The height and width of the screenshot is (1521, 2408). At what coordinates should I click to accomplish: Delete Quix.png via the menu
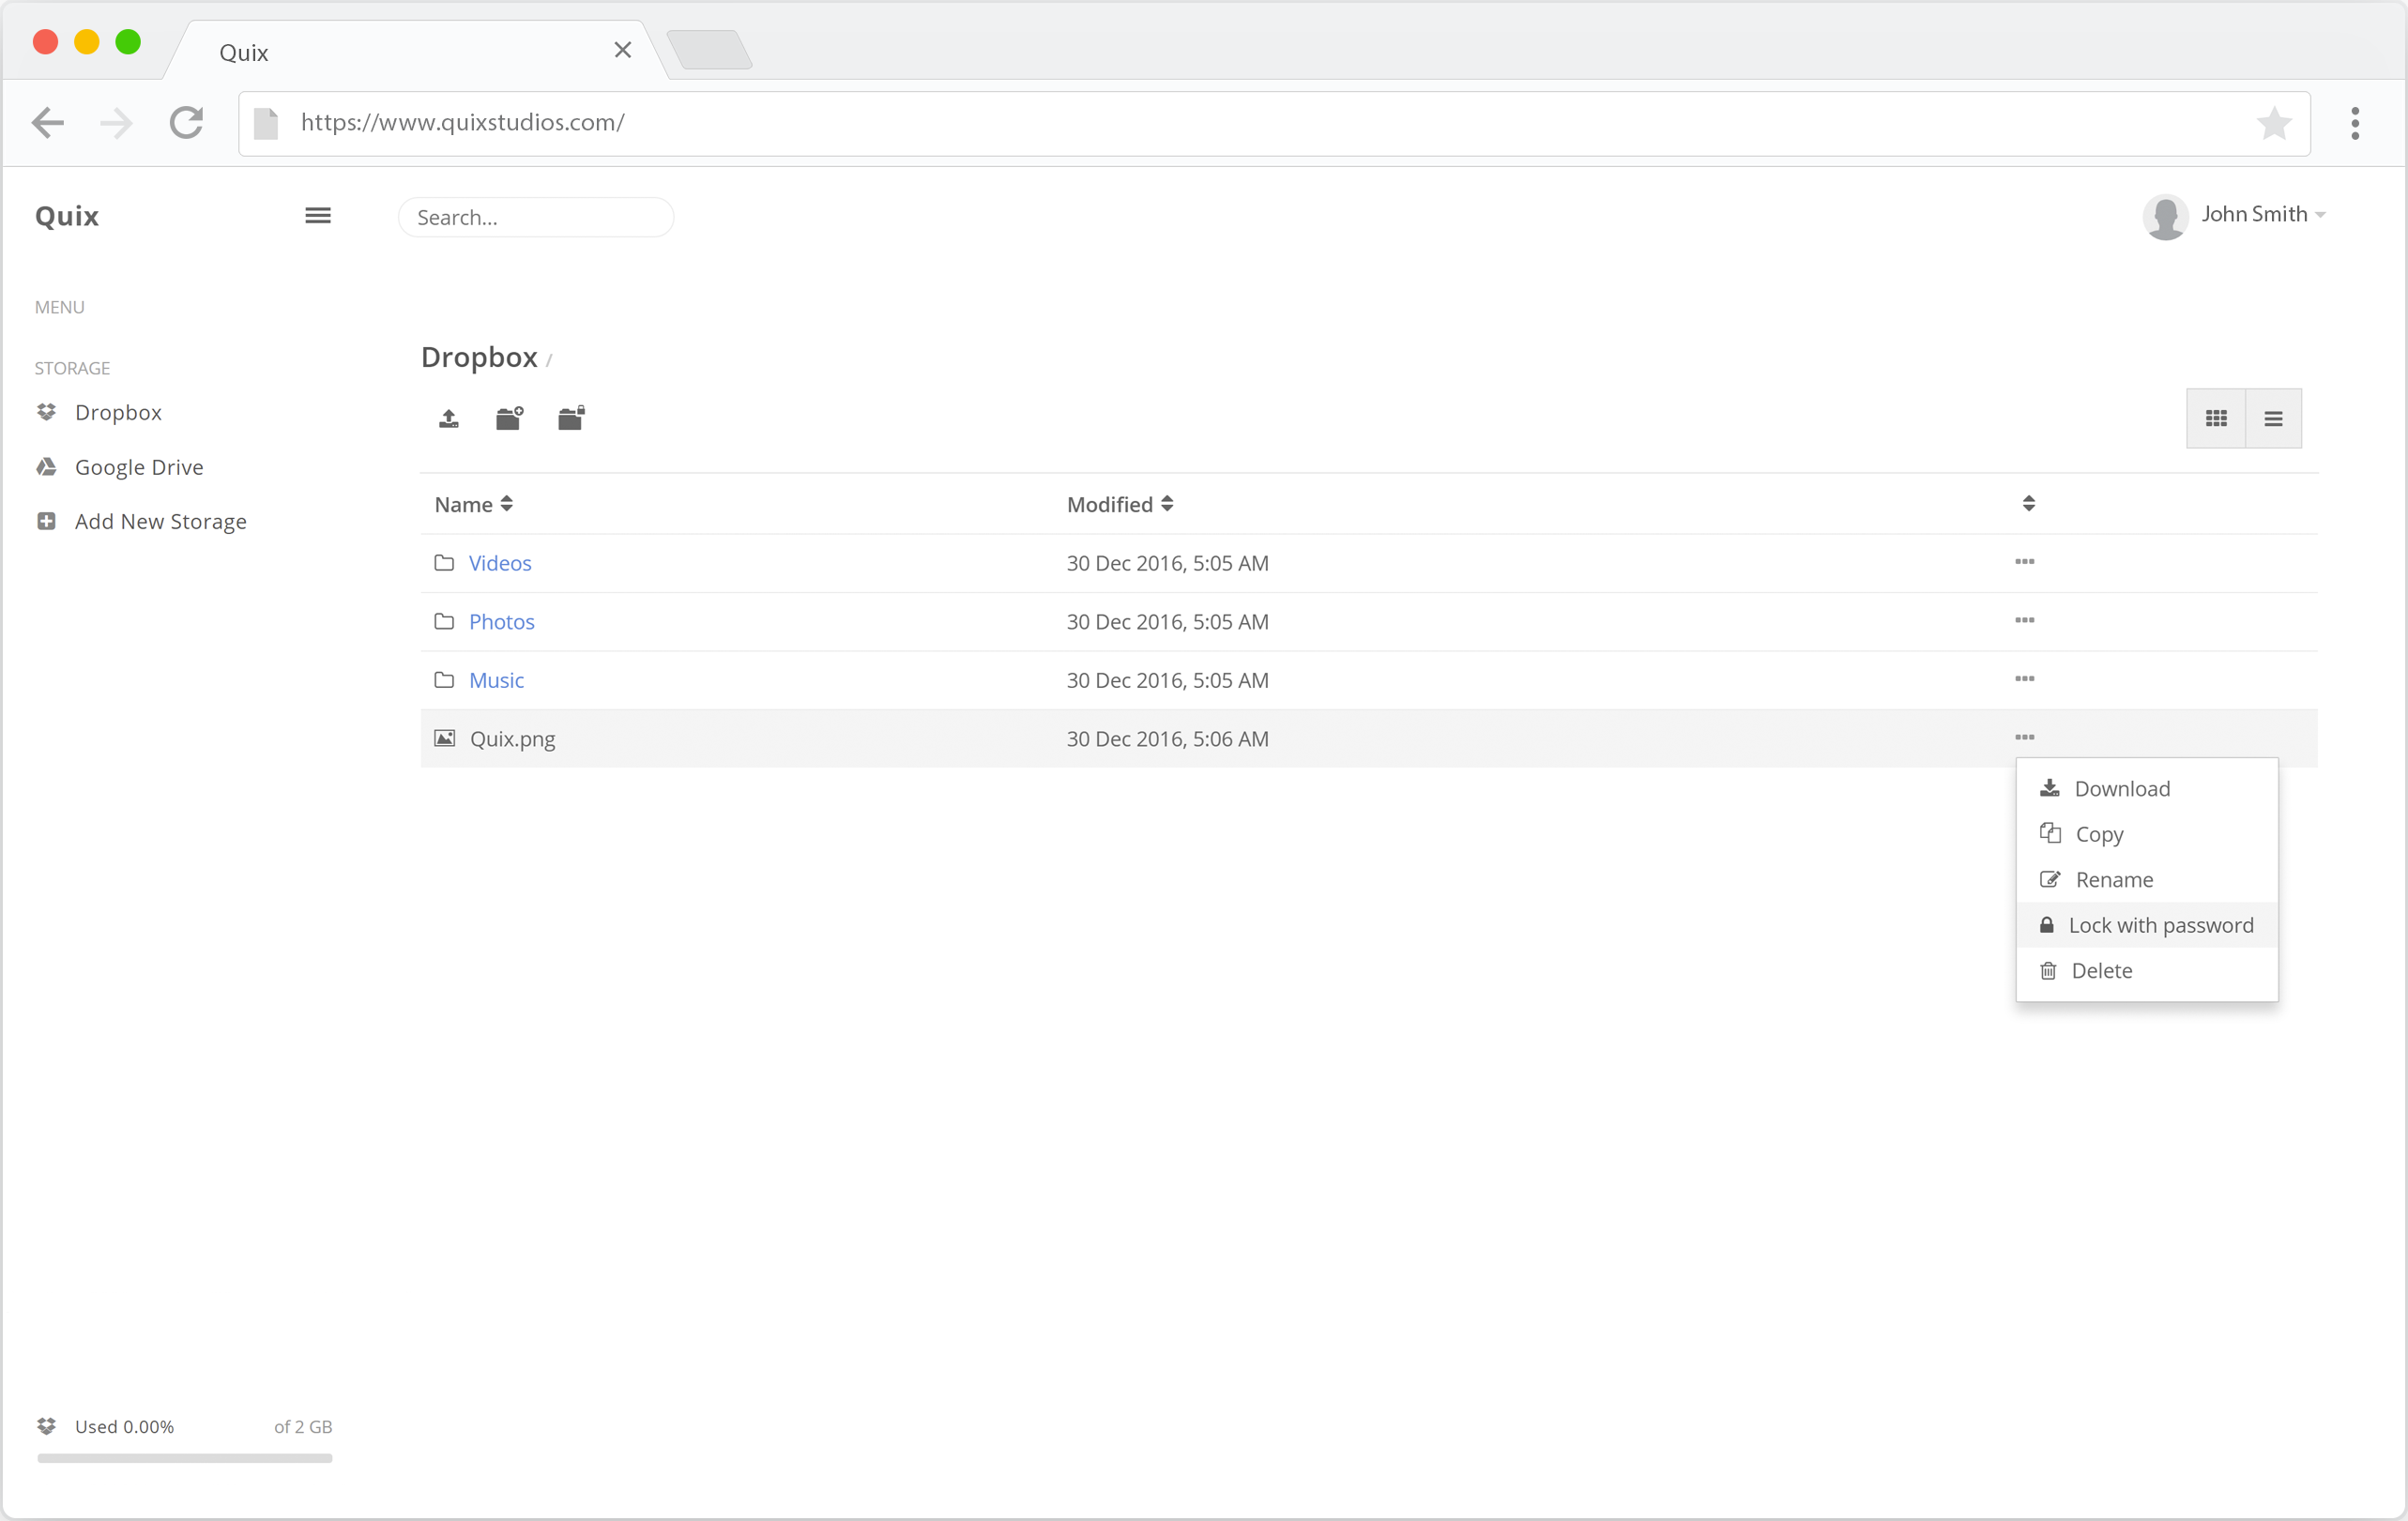coord(2100,971)
